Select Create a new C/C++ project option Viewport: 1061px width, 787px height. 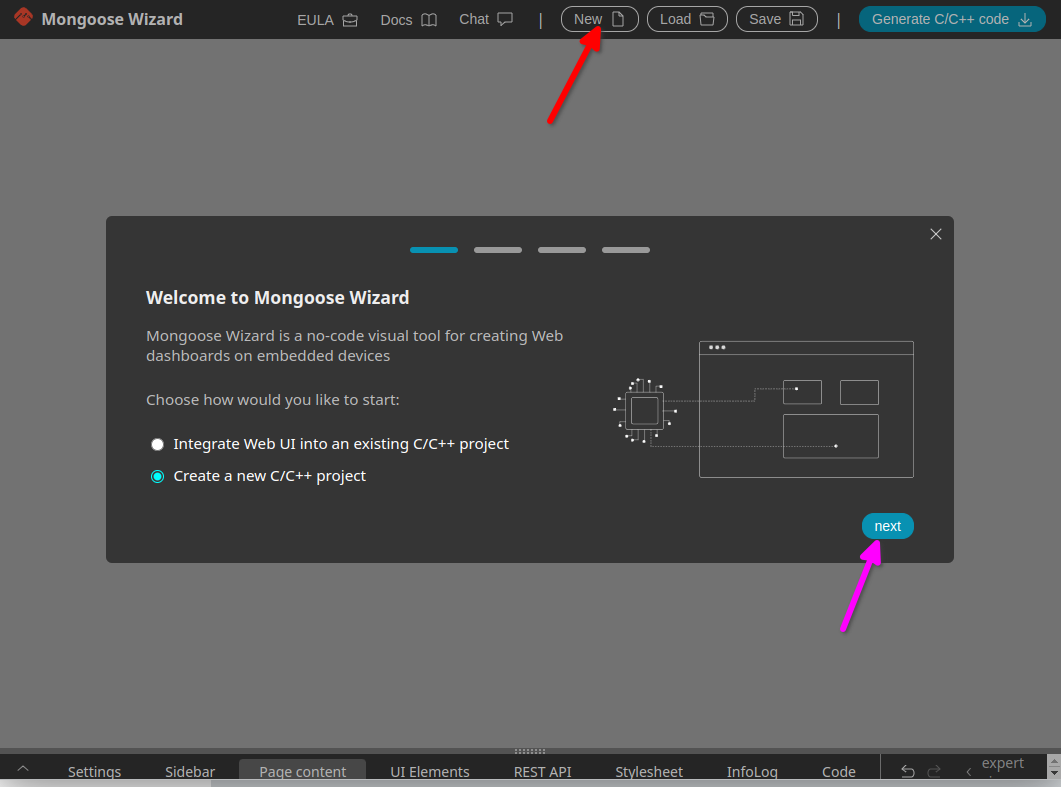pyautogui.click(x=157, y=477)
